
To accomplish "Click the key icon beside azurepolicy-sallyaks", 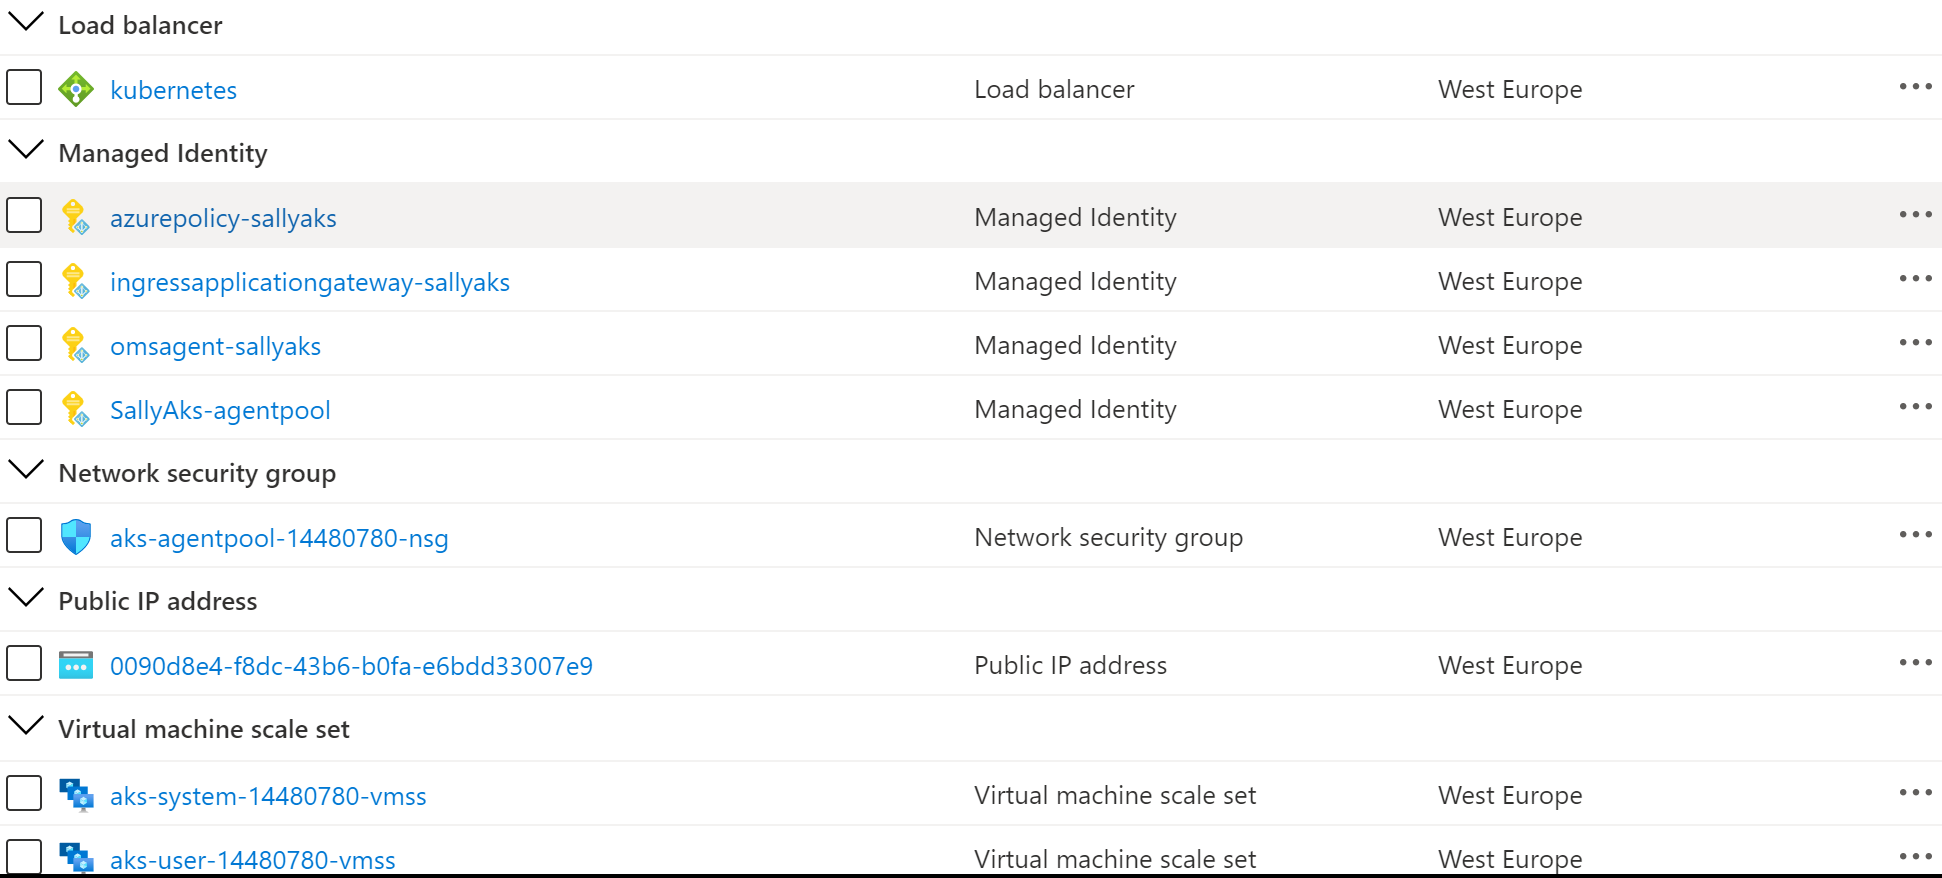I will [x=76, y=217].
